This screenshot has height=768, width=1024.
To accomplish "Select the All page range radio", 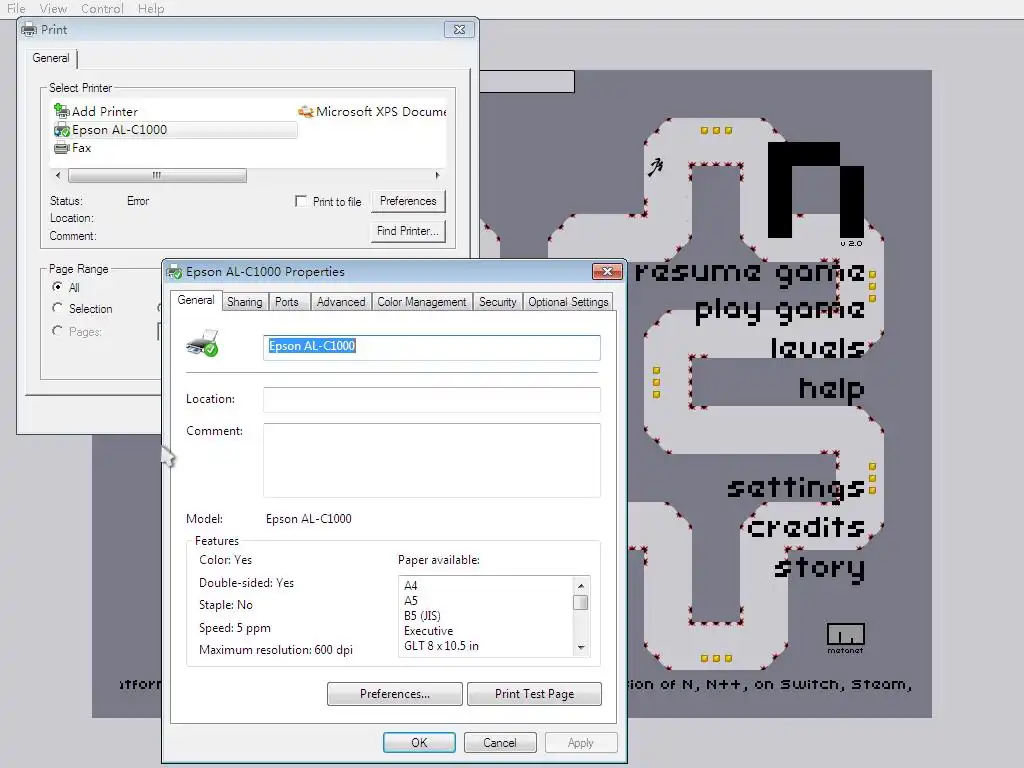I will point(57,287).
